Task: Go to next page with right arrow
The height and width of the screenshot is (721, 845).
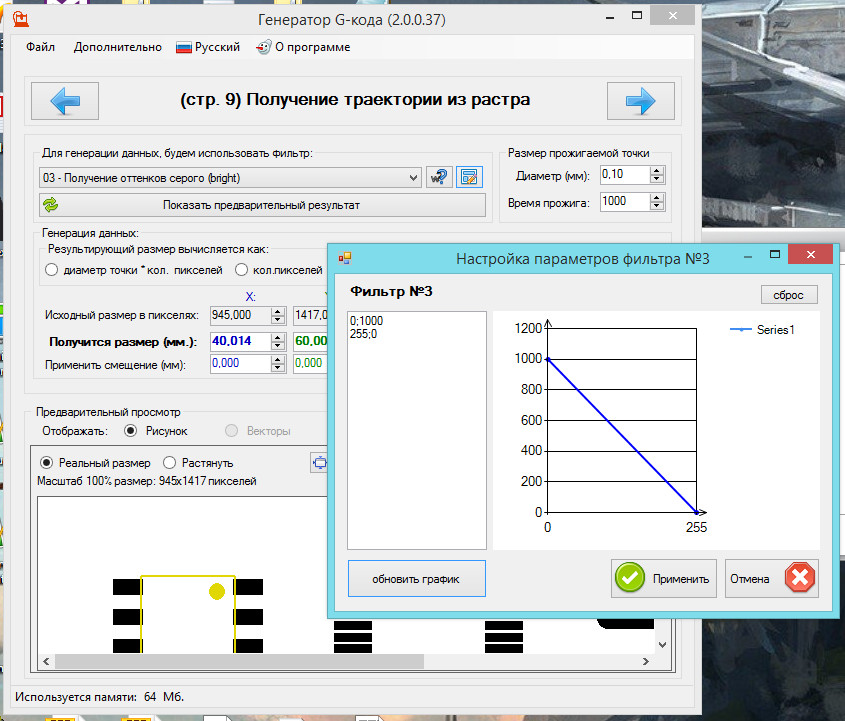Action: pos(640,101)
